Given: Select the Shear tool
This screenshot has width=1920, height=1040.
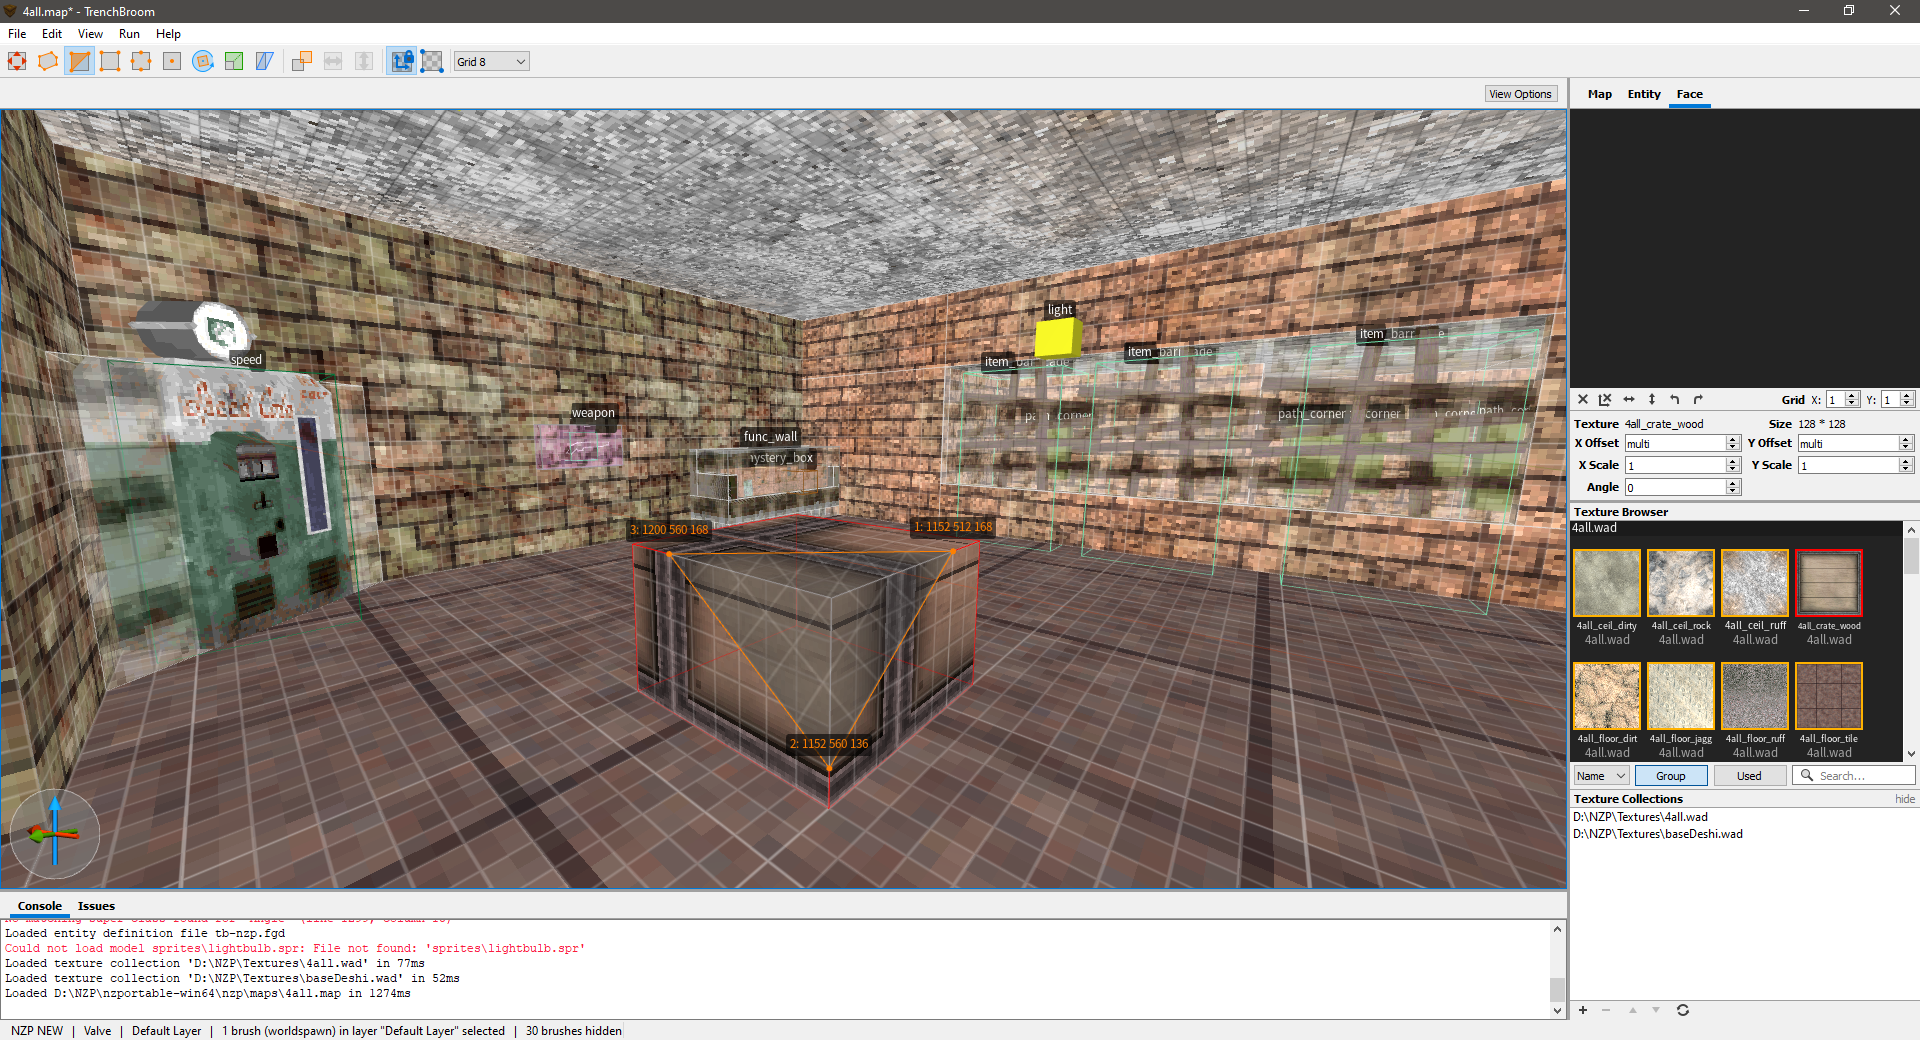Looking at the screenshot, I should point(264,61).
